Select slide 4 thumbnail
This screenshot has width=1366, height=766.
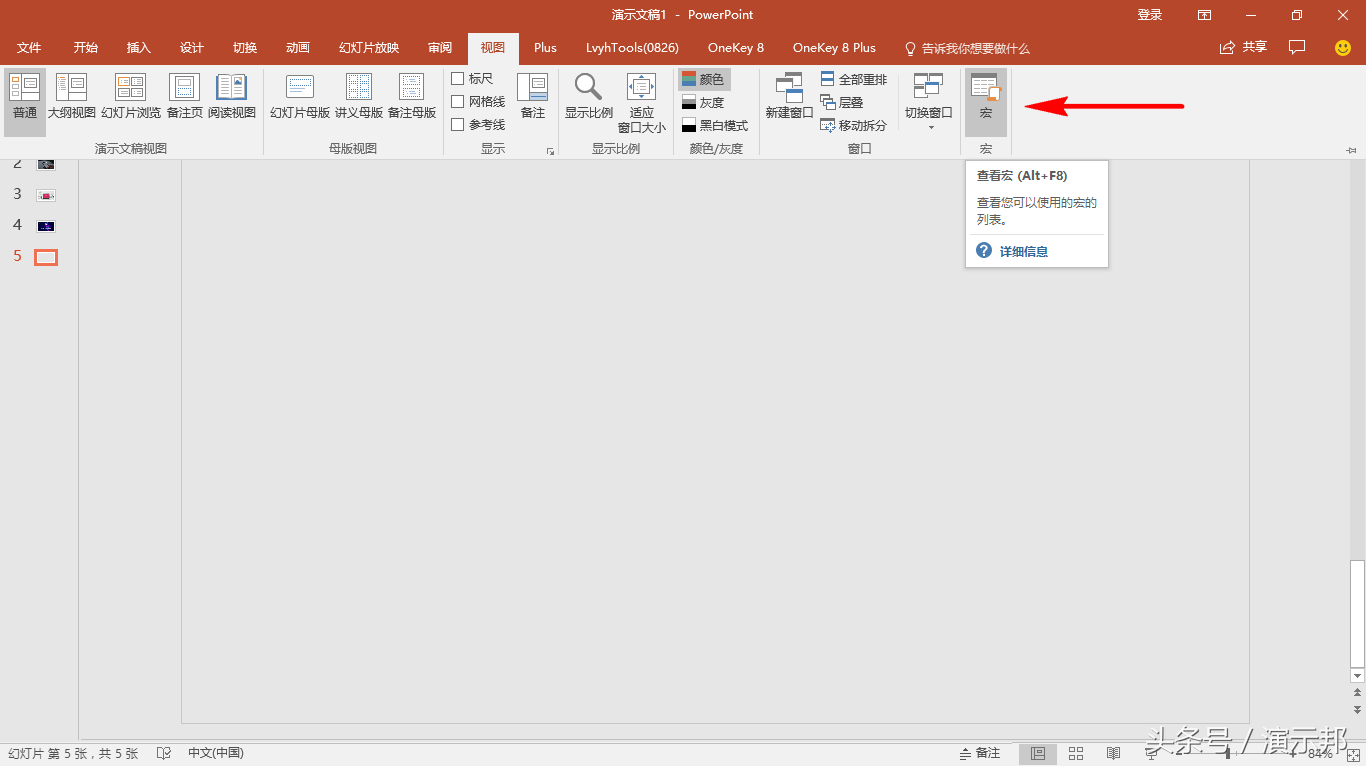(x=46, y=226)
